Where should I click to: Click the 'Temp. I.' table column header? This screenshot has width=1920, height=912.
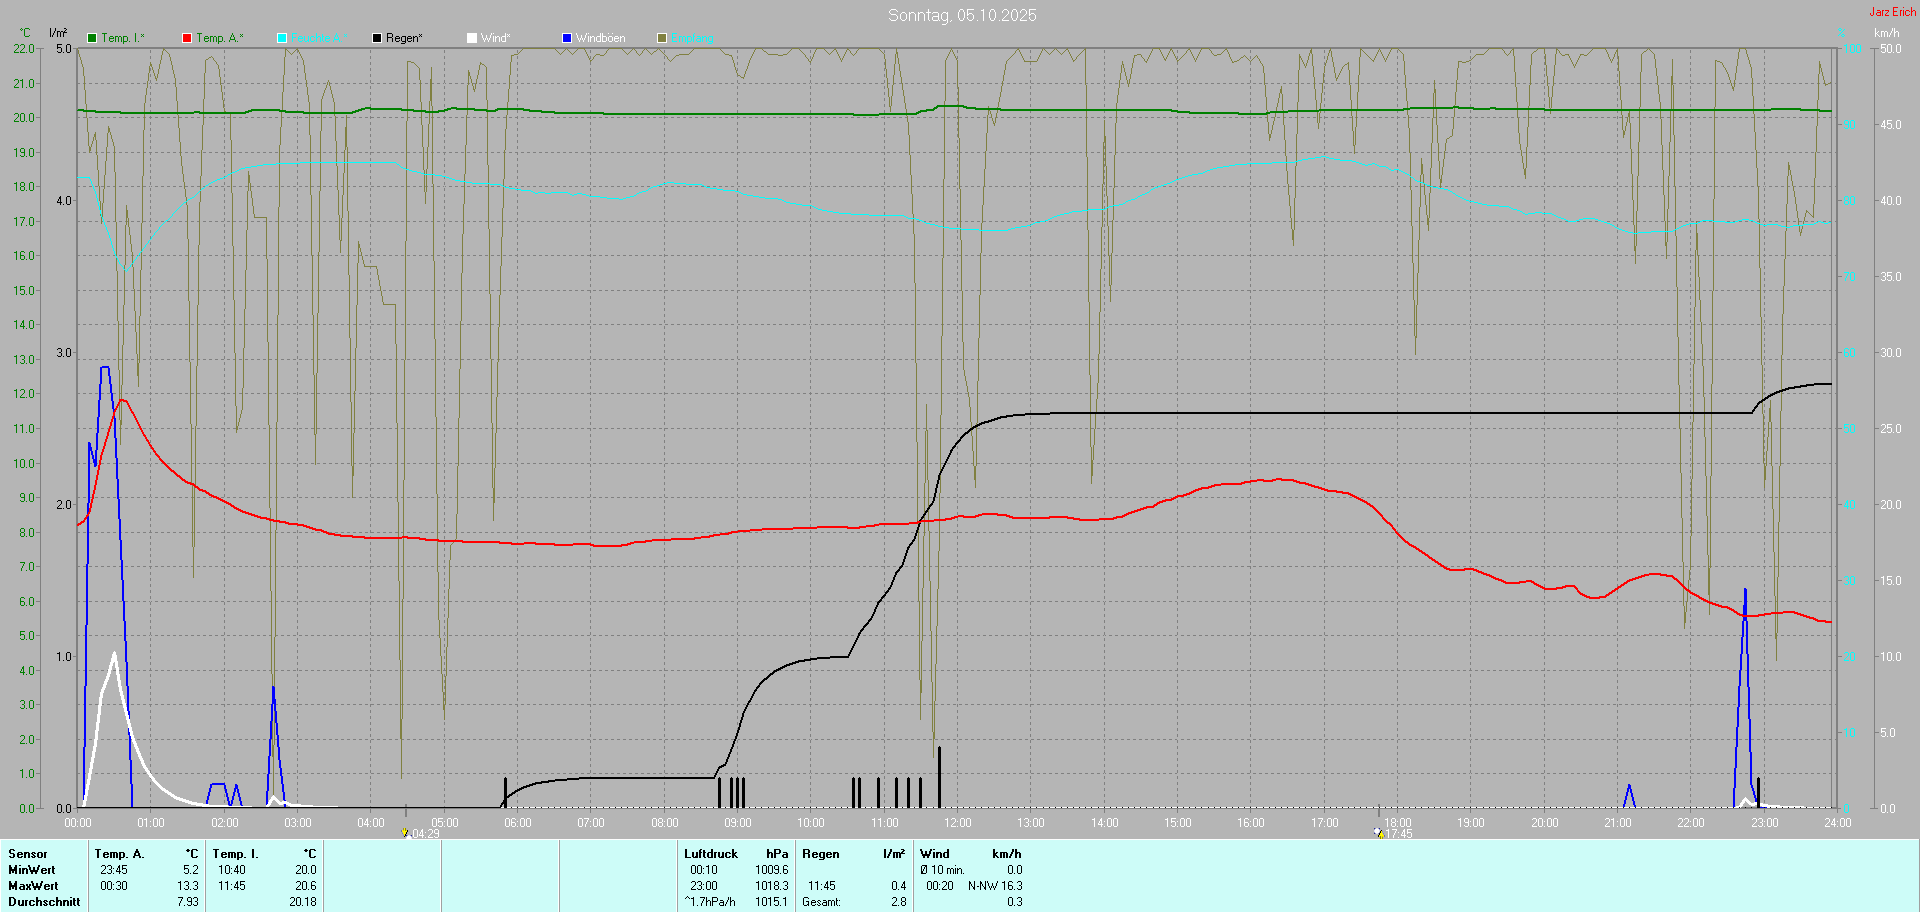point(236,854)
